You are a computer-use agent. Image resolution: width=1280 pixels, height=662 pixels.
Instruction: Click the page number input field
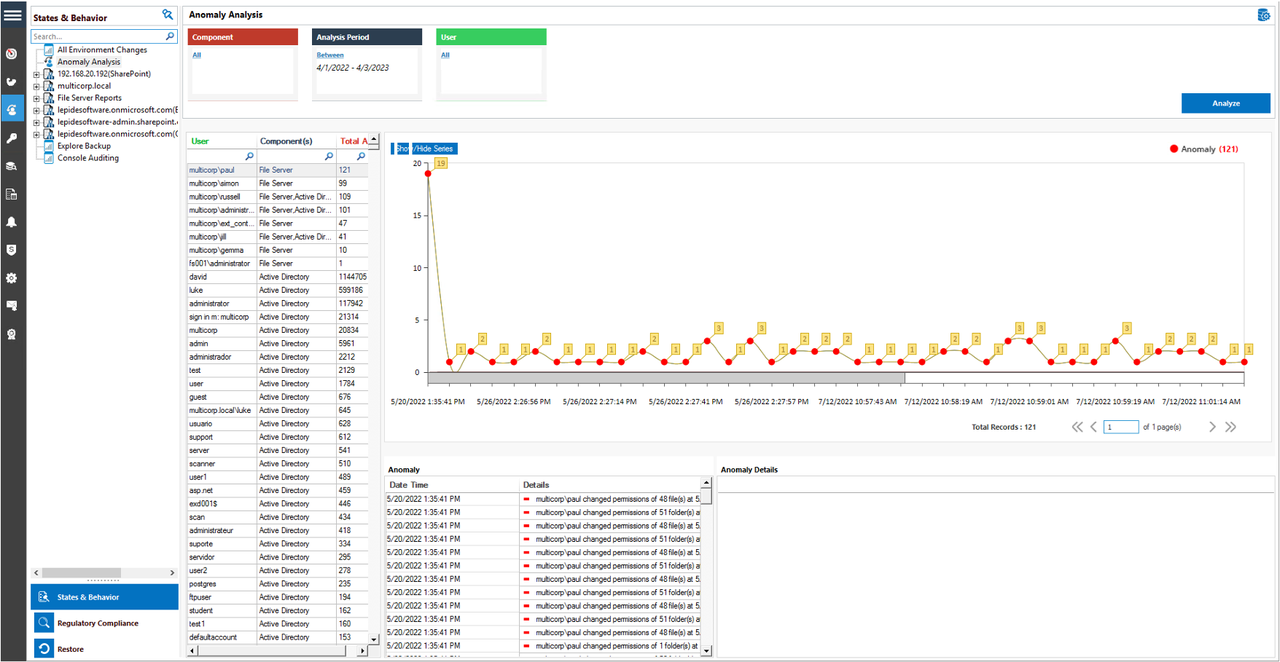(x=1121, y=427)
